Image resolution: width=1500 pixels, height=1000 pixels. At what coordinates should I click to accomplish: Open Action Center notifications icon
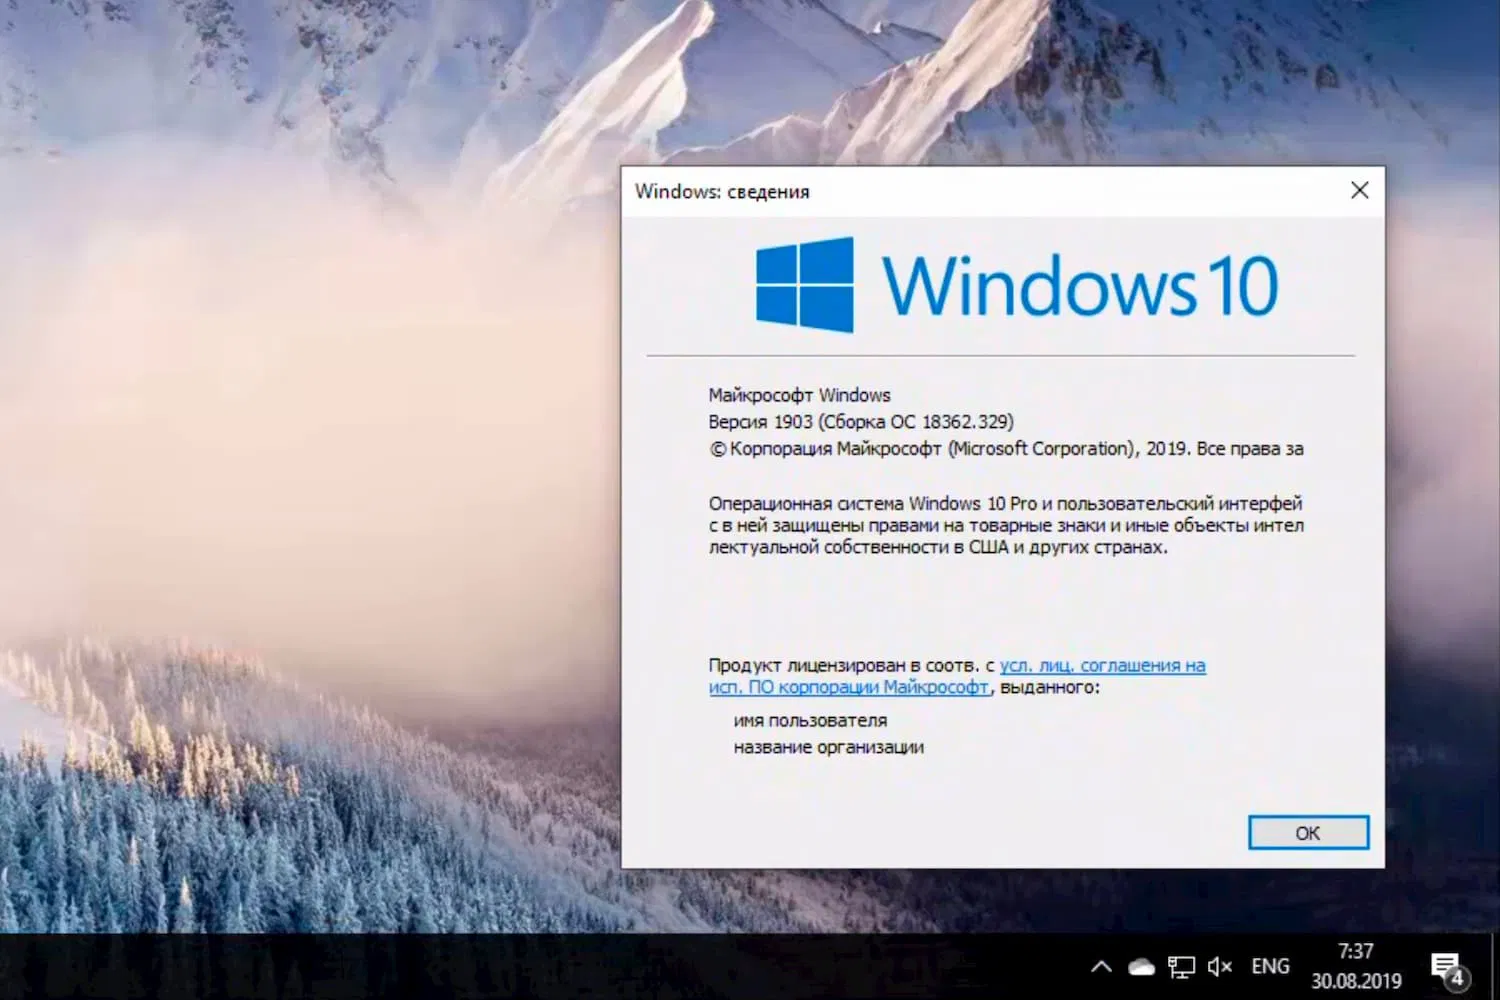pos(1447,966)
